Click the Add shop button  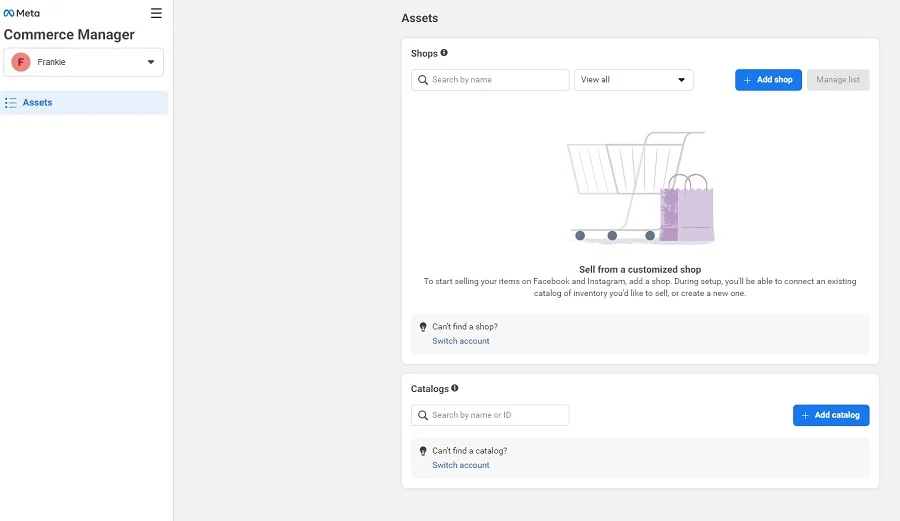768,80
